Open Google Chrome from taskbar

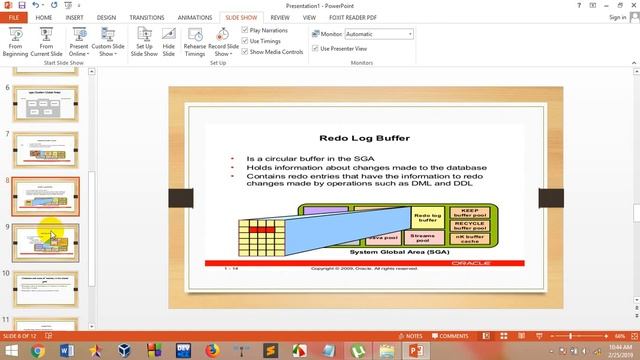[x=38, y=351]
